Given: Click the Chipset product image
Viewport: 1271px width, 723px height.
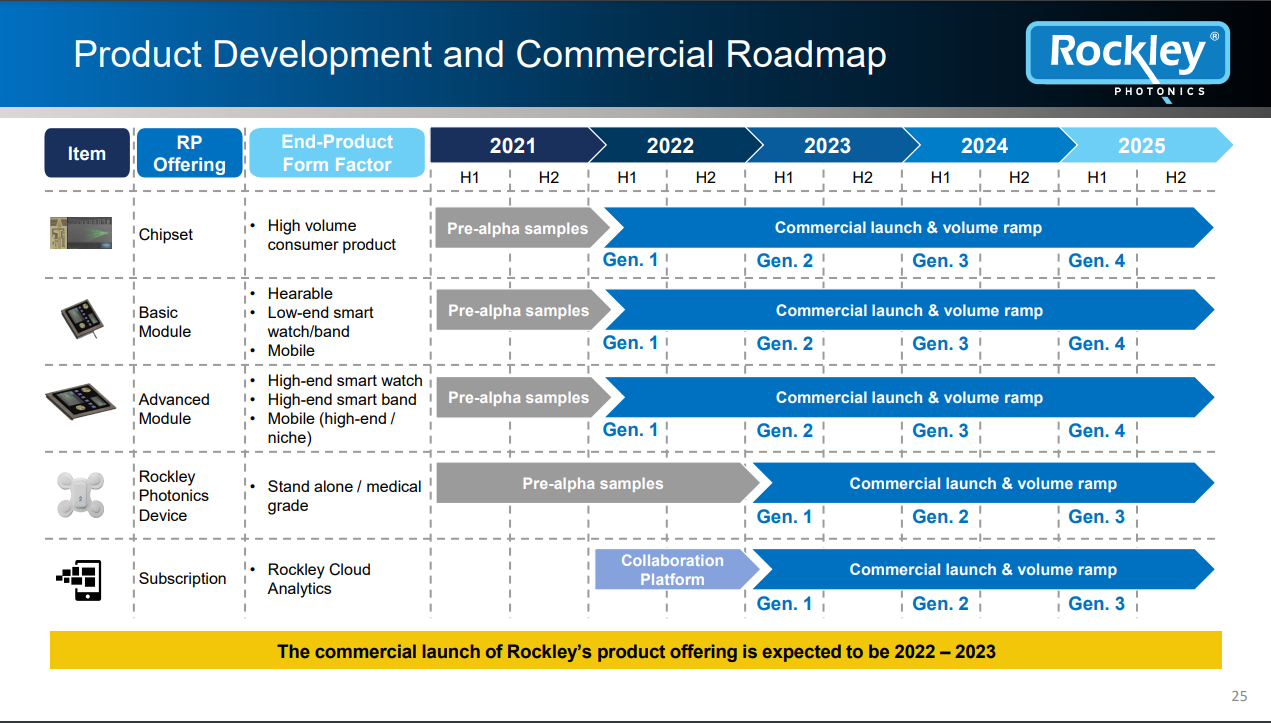Looking at the screenshot, I should pos(81,233).
